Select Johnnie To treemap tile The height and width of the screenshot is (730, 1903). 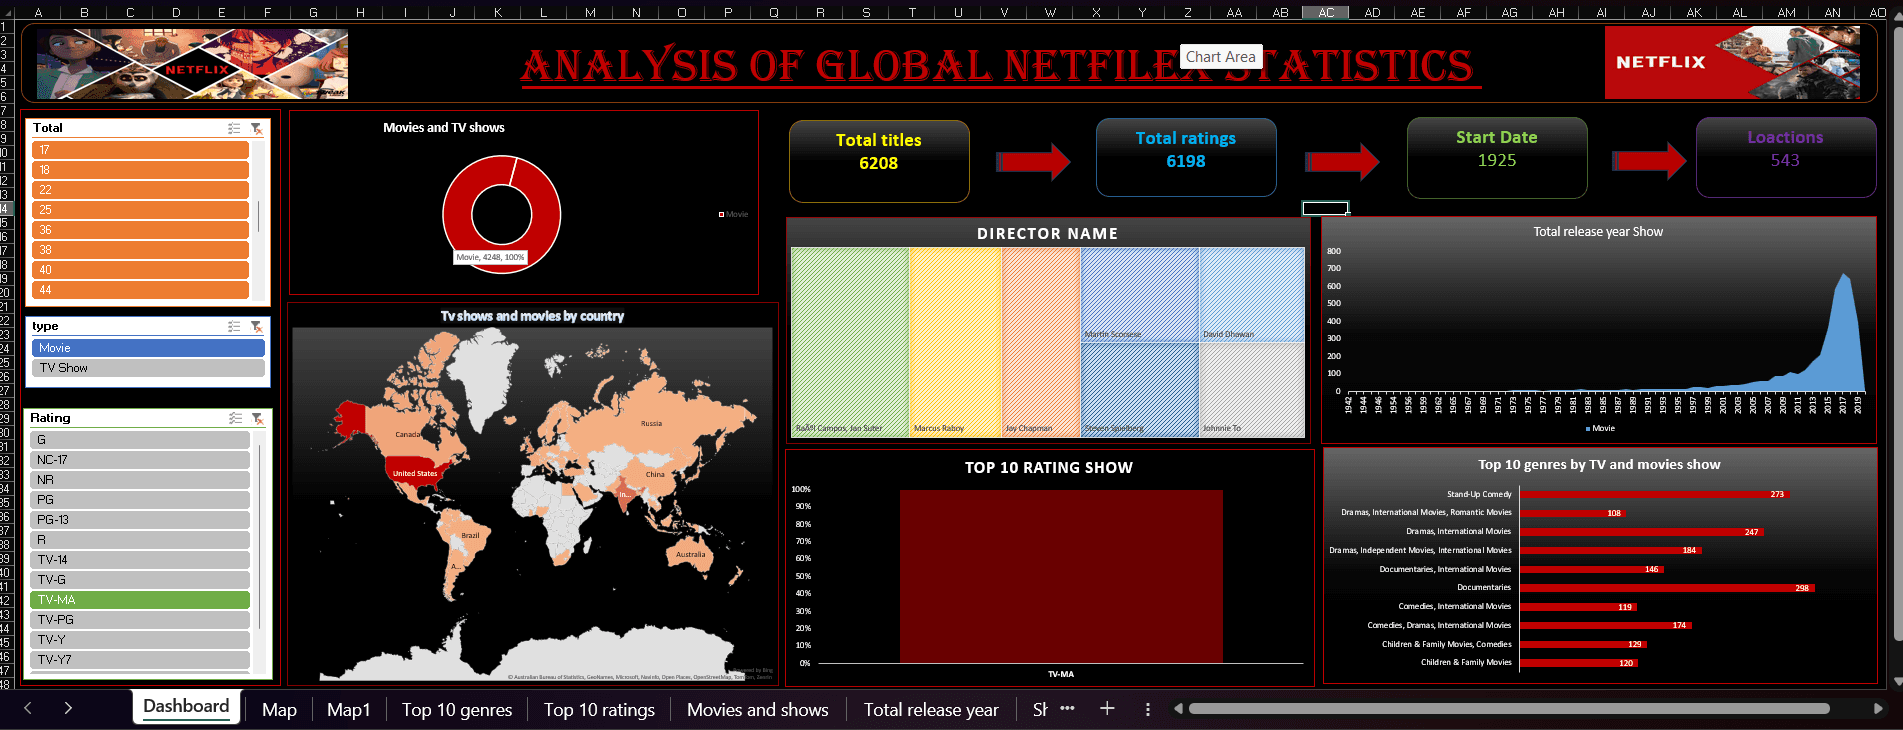tap(1252, 390)
